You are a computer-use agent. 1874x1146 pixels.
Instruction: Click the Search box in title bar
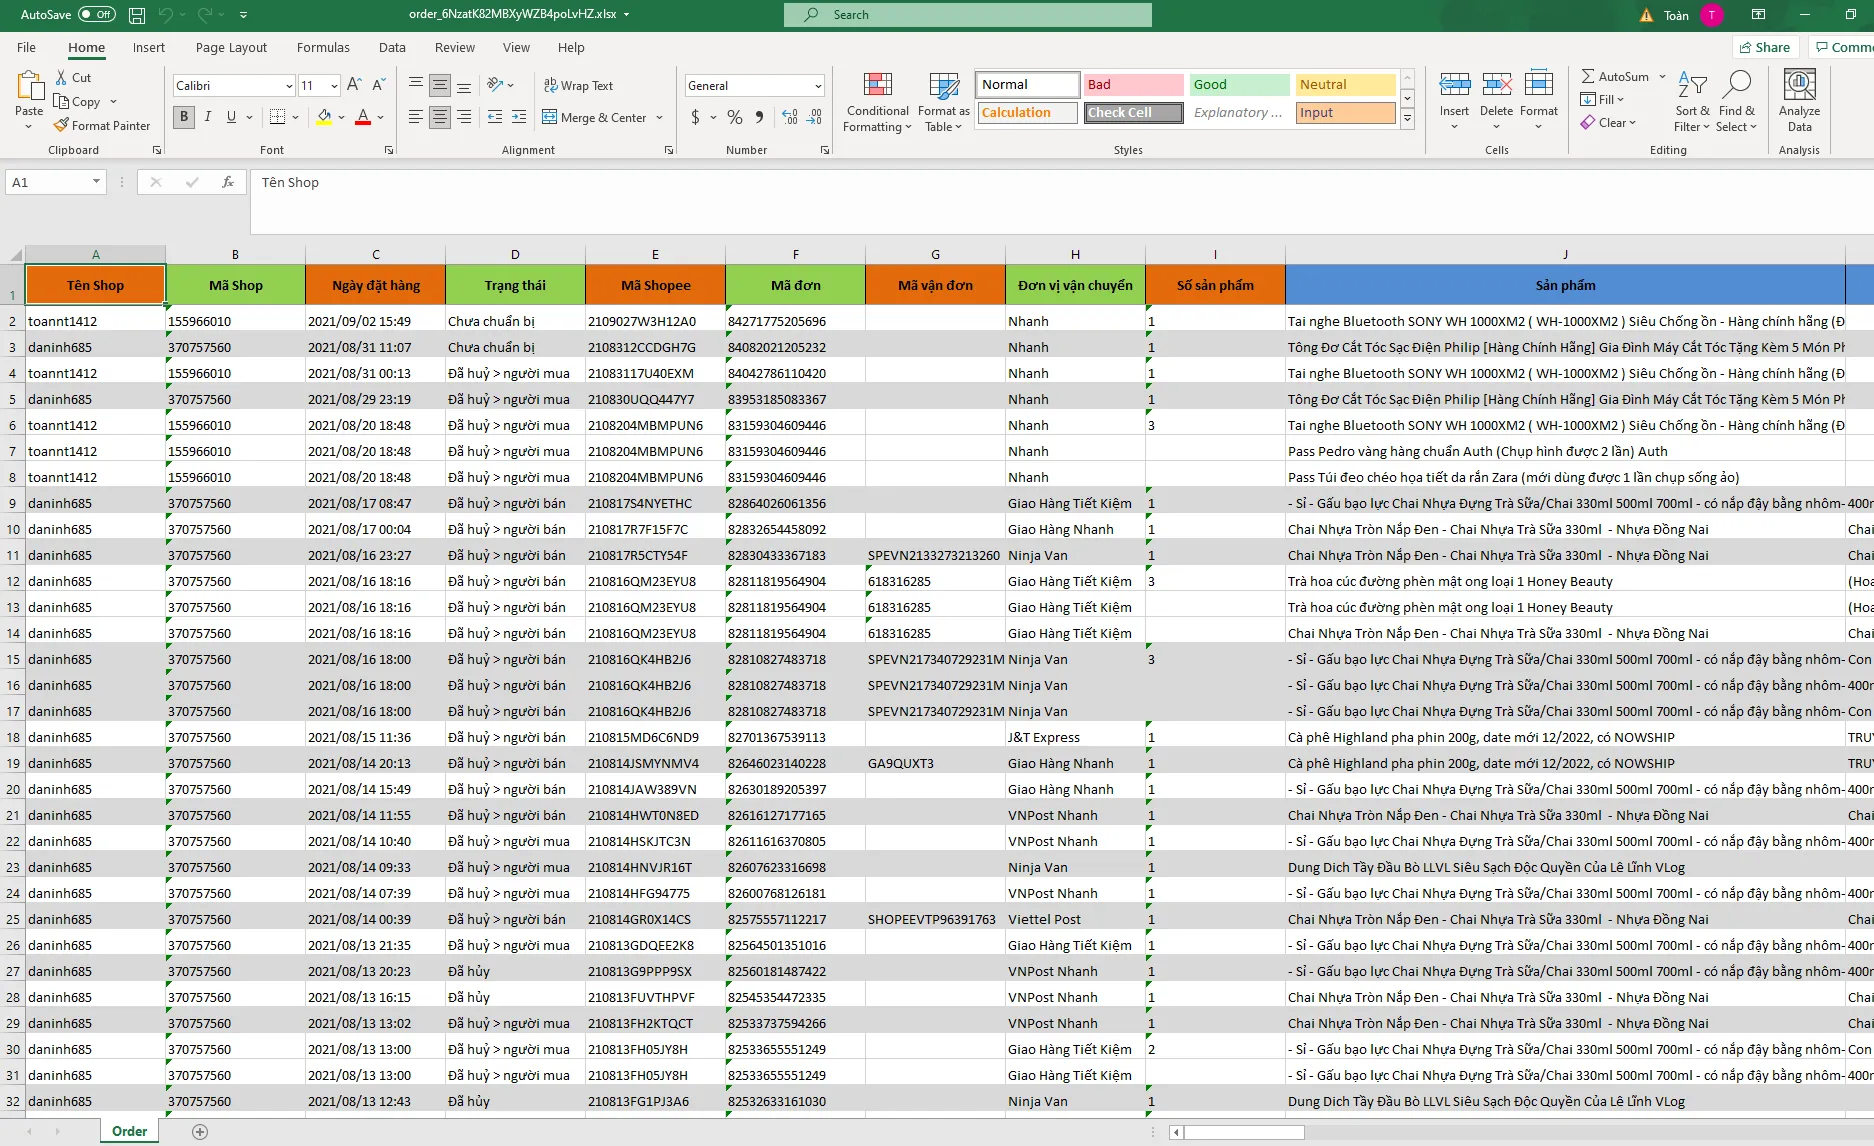click(968, 15)
